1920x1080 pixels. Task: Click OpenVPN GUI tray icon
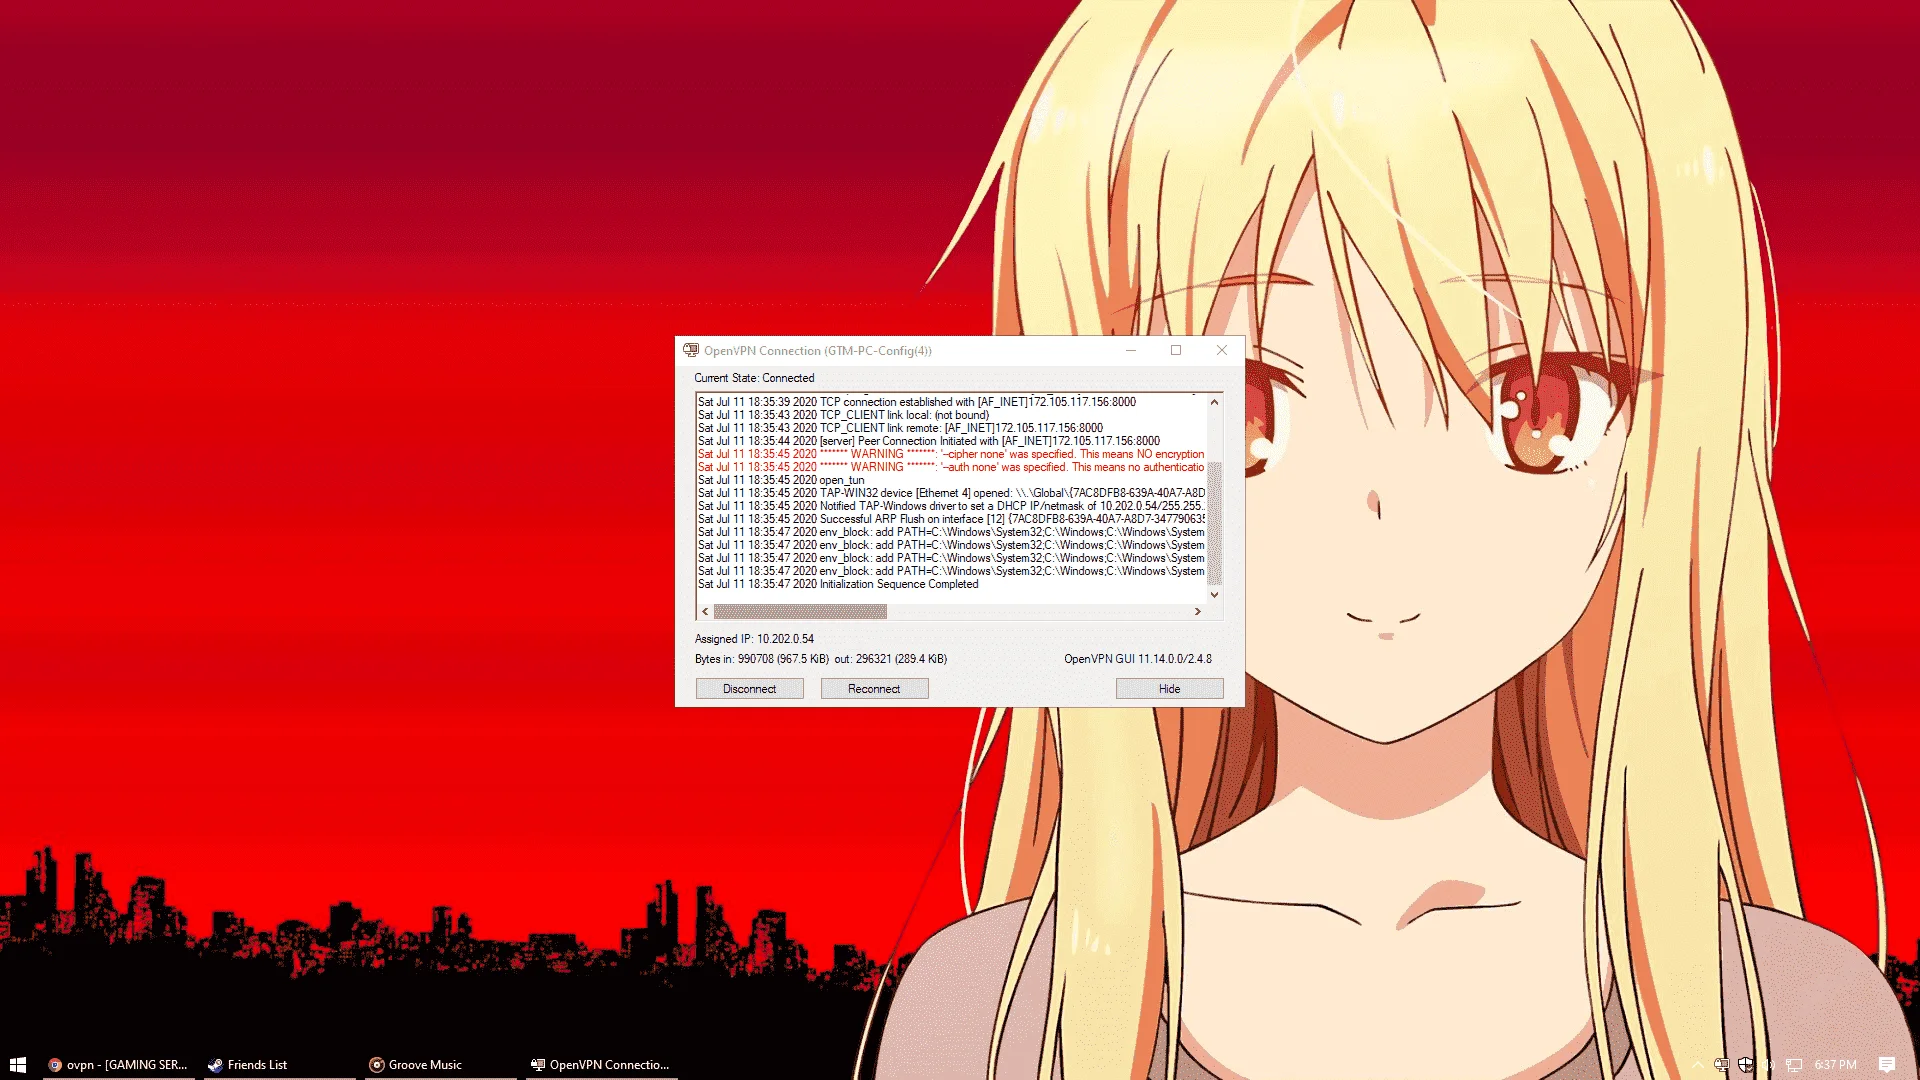tap(1721, 1065)
